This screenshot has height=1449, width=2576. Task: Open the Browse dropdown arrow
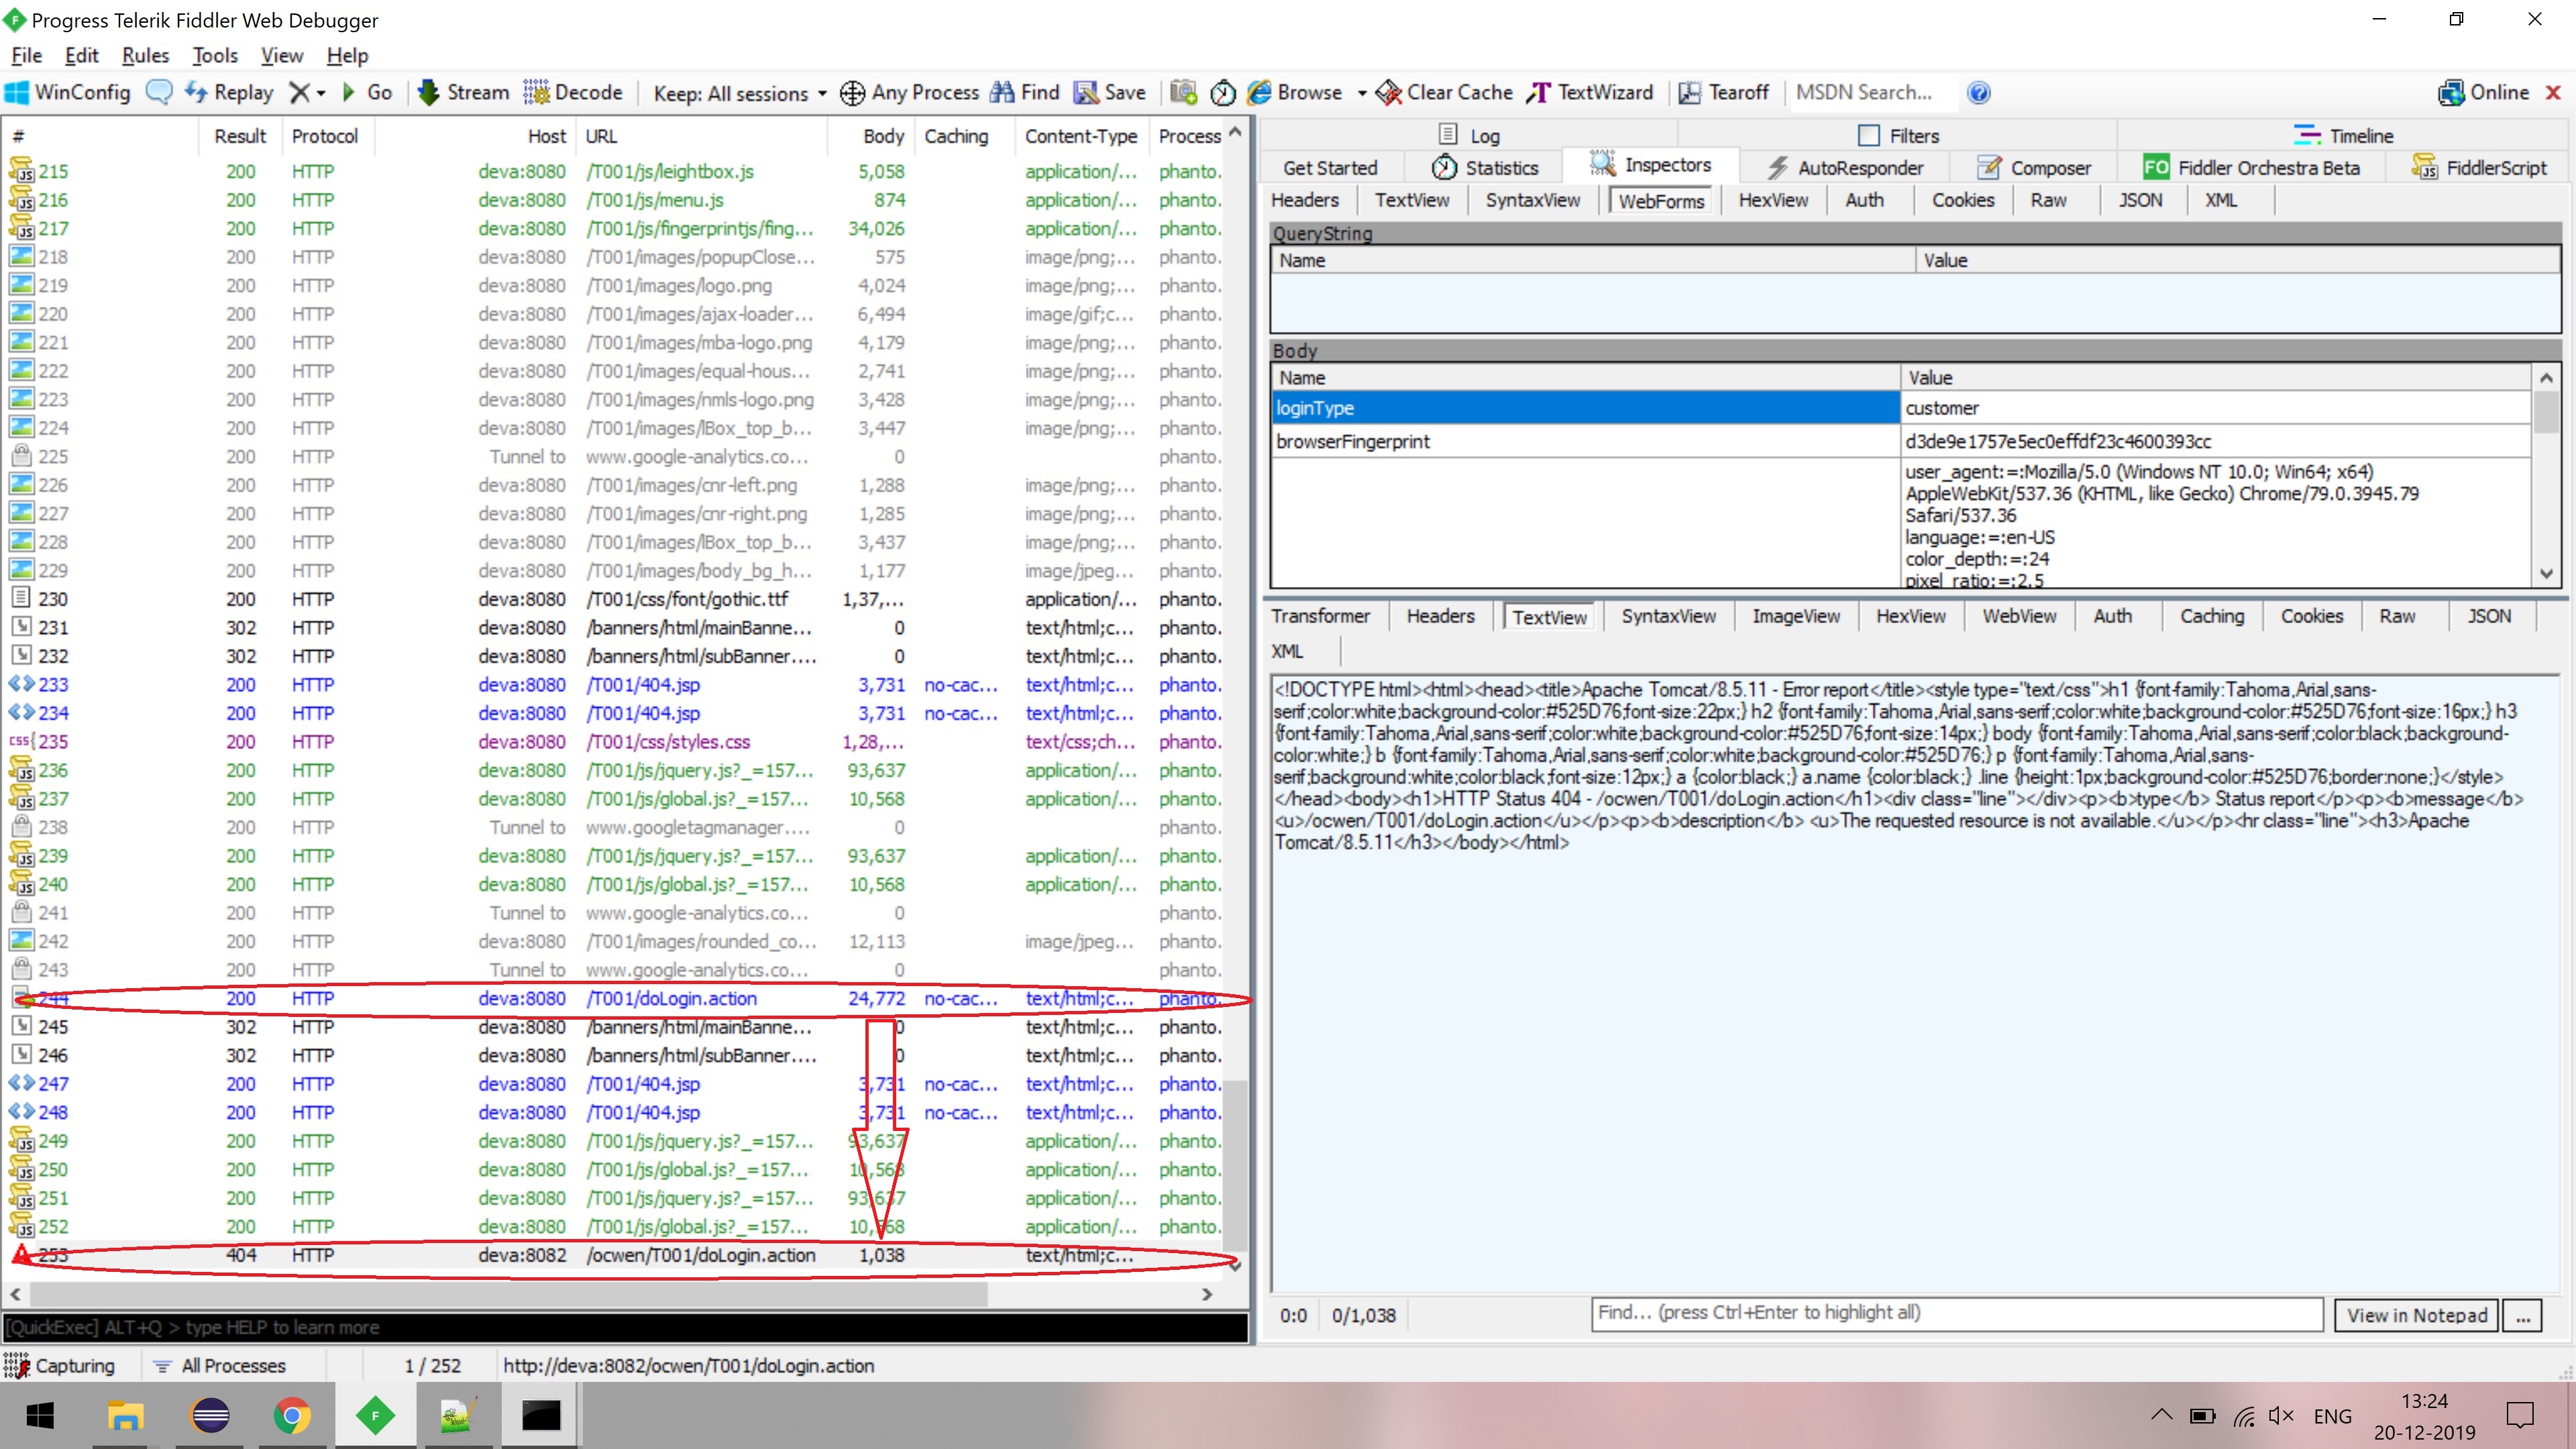pos(1362,93)
